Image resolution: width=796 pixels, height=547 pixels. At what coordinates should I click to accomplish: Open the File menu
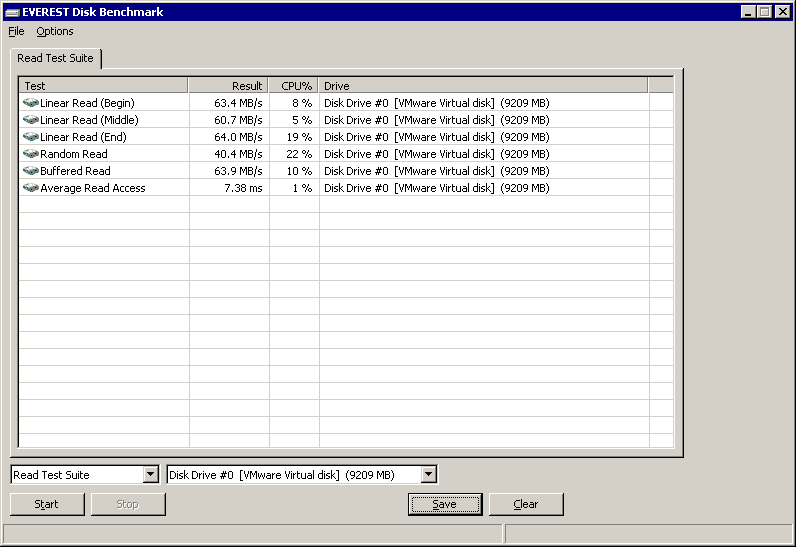[16, 31]
